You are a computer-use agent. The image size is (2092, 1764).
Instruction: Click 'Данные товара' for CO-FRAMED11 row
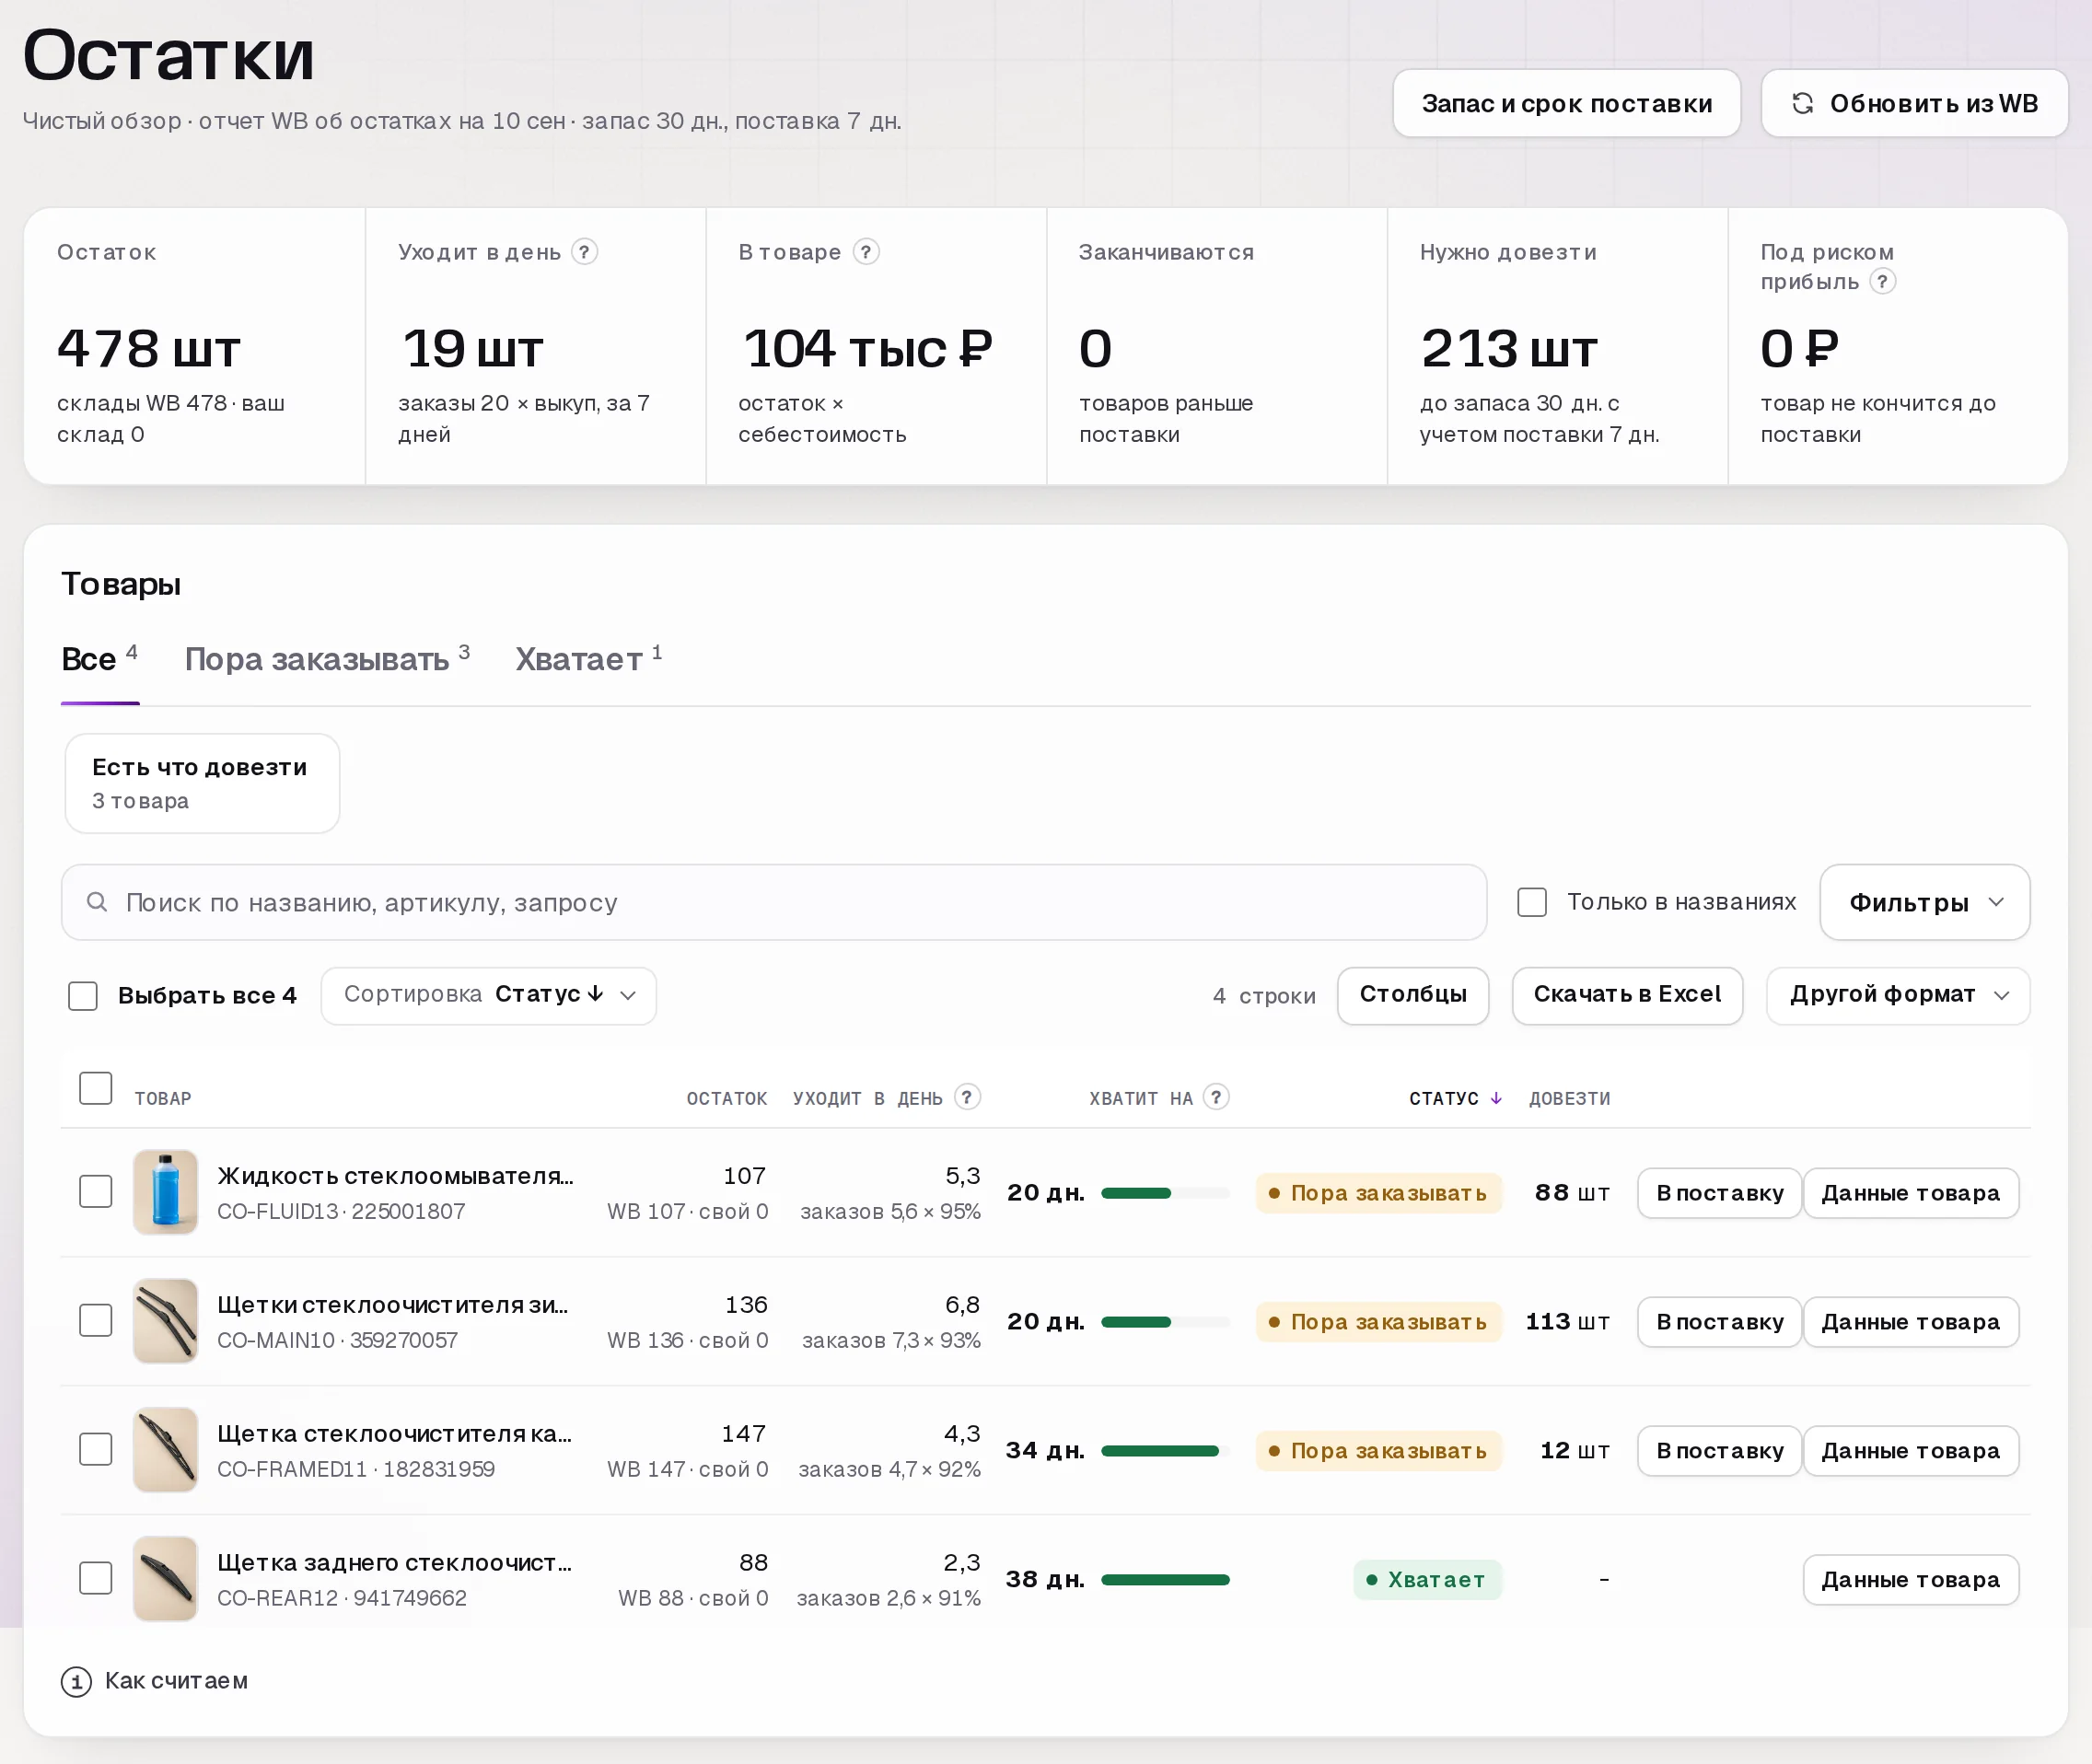pyautogui.click(x=1910, y=1451)
